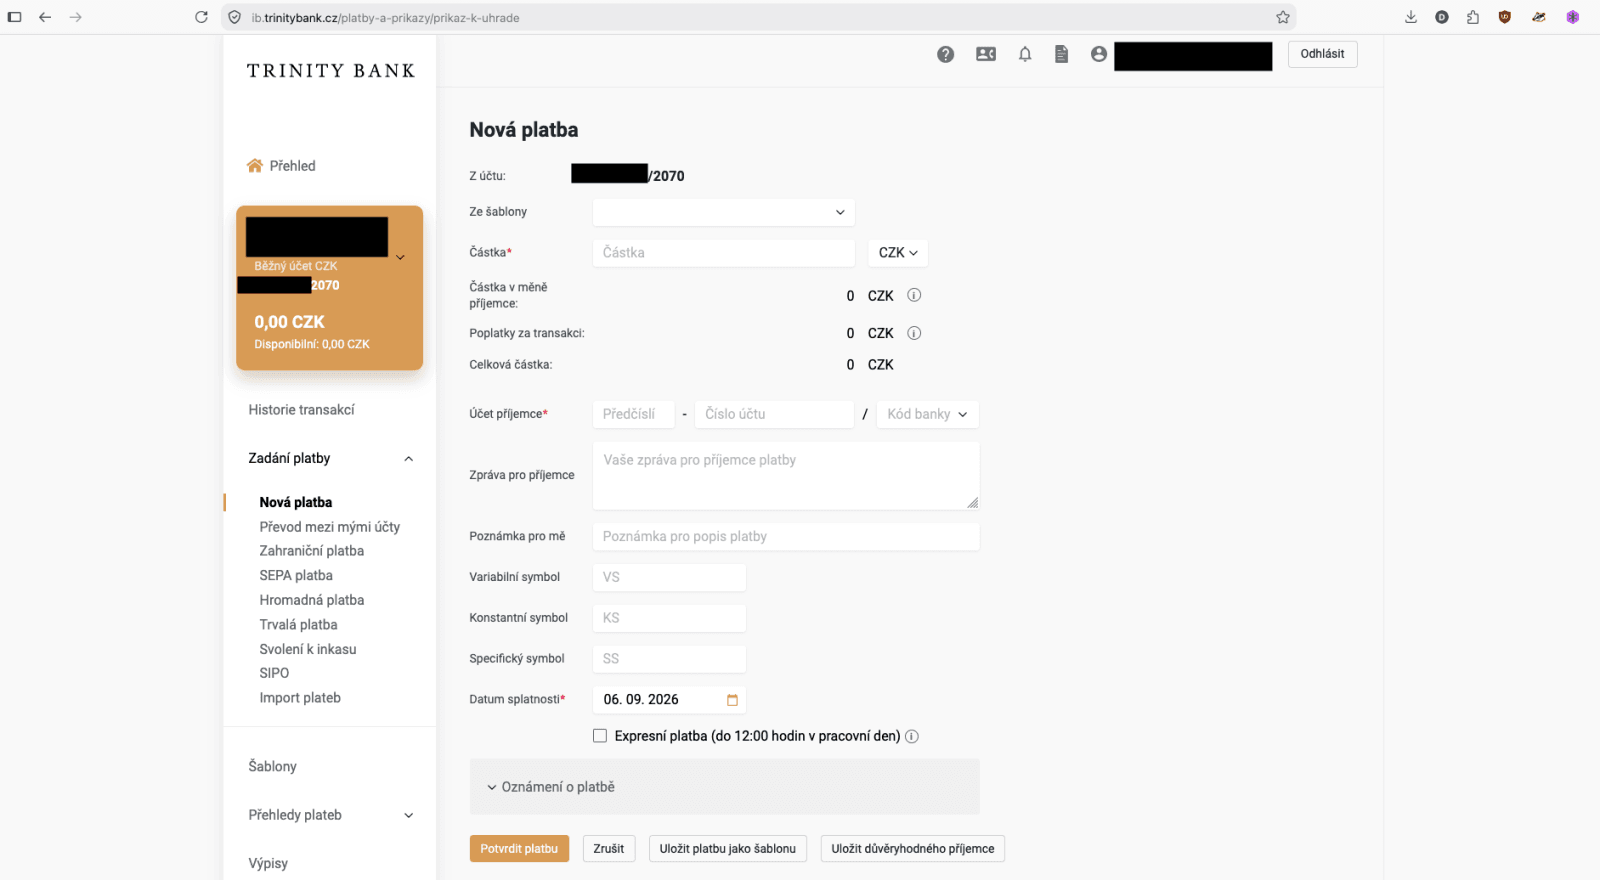This screenshot has height=880, width=1600.
Task: Click the Variabilní symbol VS field
Action: tap(669, 577)
